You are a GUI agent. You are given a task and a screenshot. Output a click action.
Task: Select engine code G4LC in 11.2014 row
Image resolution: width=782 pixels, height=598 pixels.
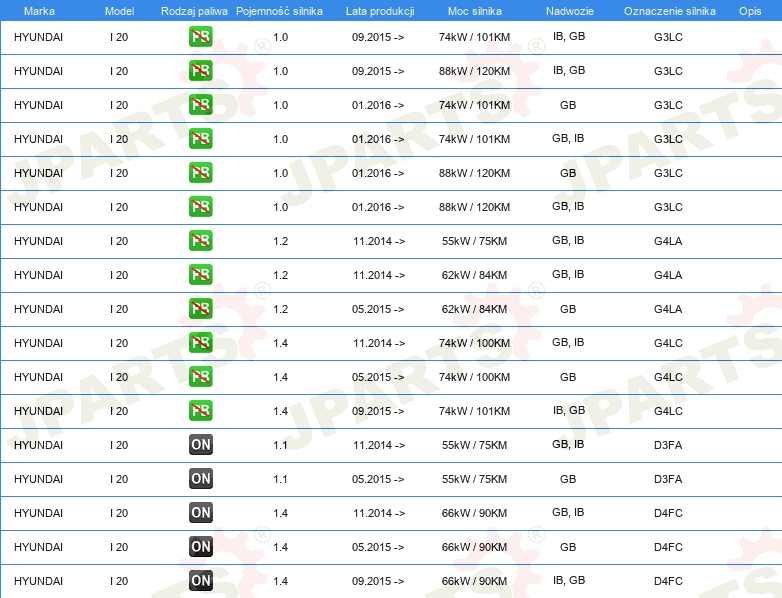668,343
